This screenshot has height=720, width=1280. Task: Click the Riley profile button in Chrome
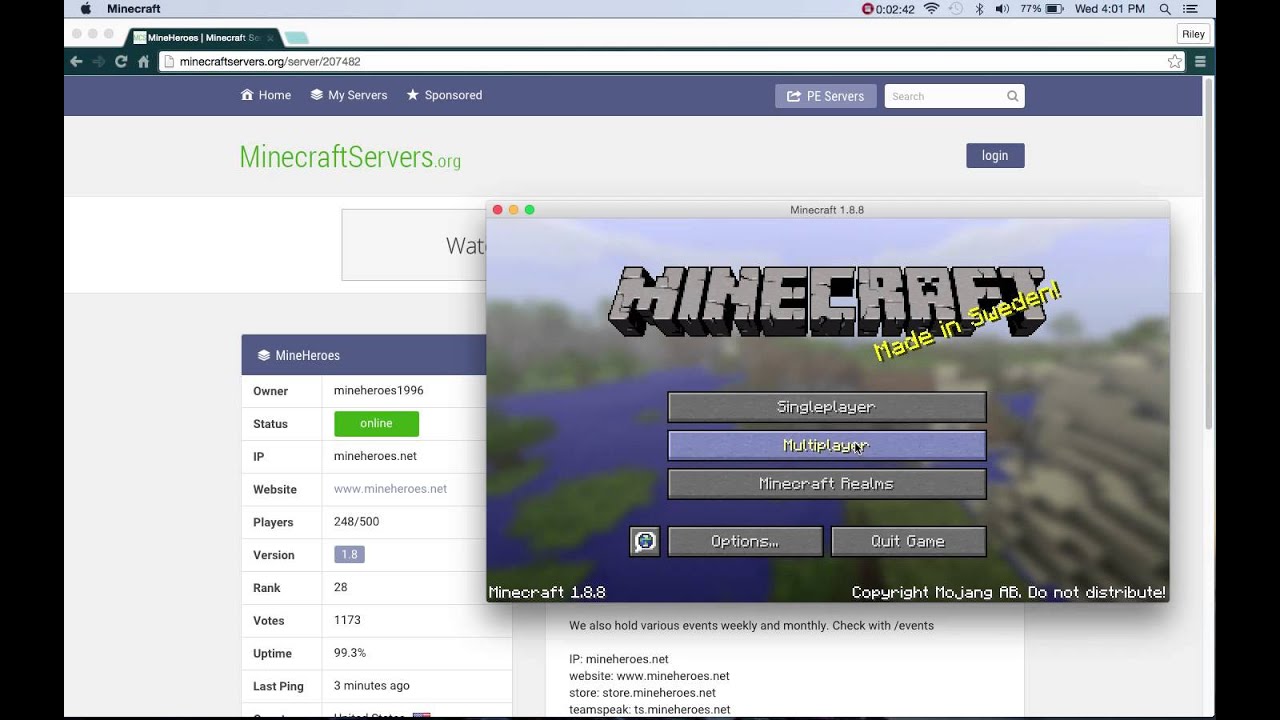pyautogui.click(x=1193, y=34)
